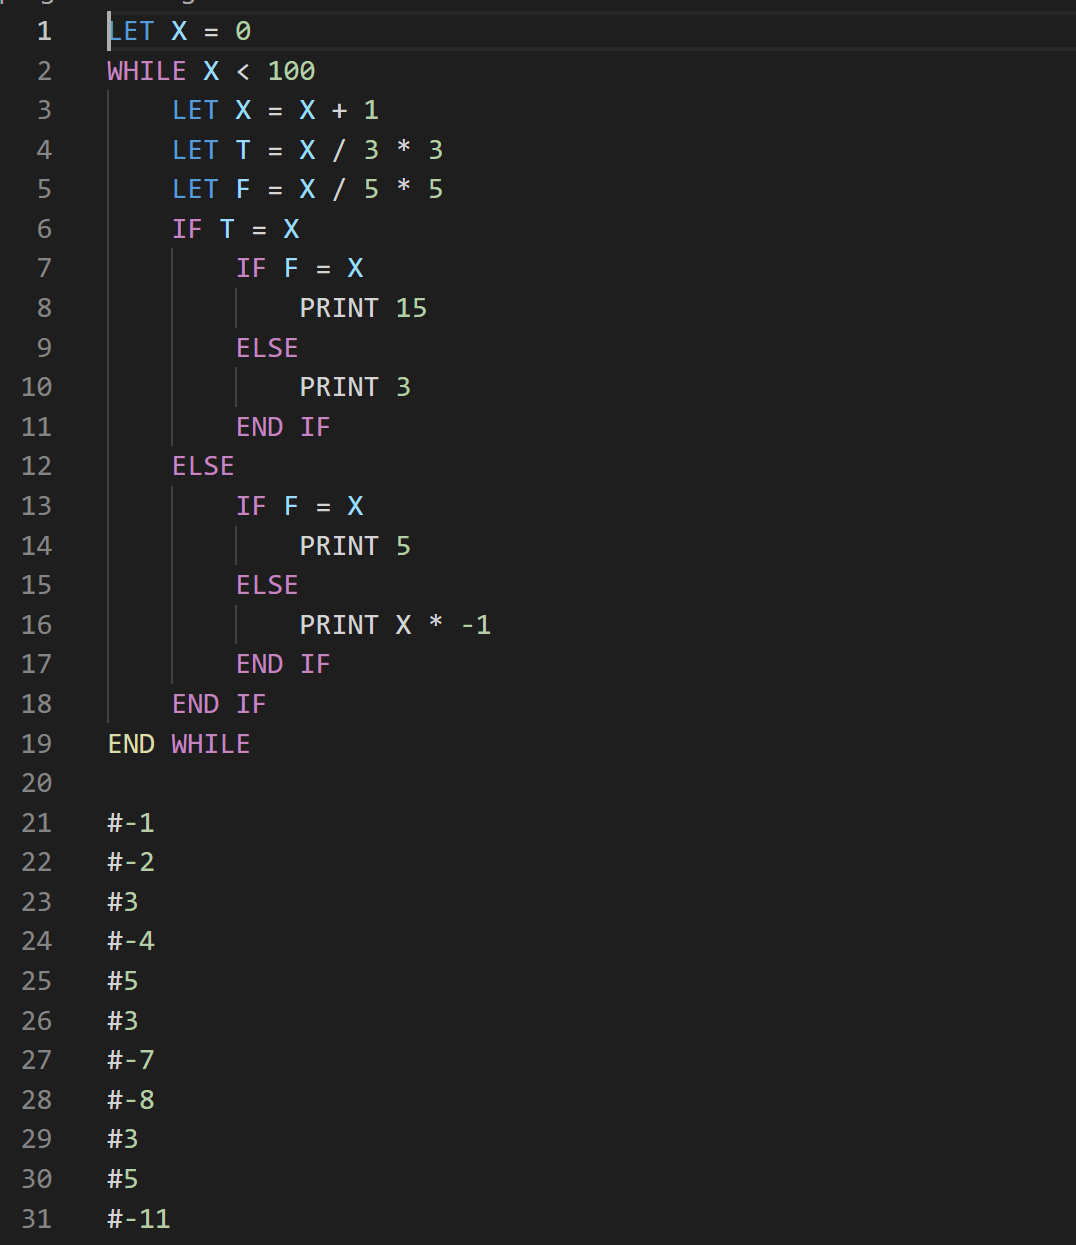Click the PRINT 3 statement on line 10

coord(354,387)
